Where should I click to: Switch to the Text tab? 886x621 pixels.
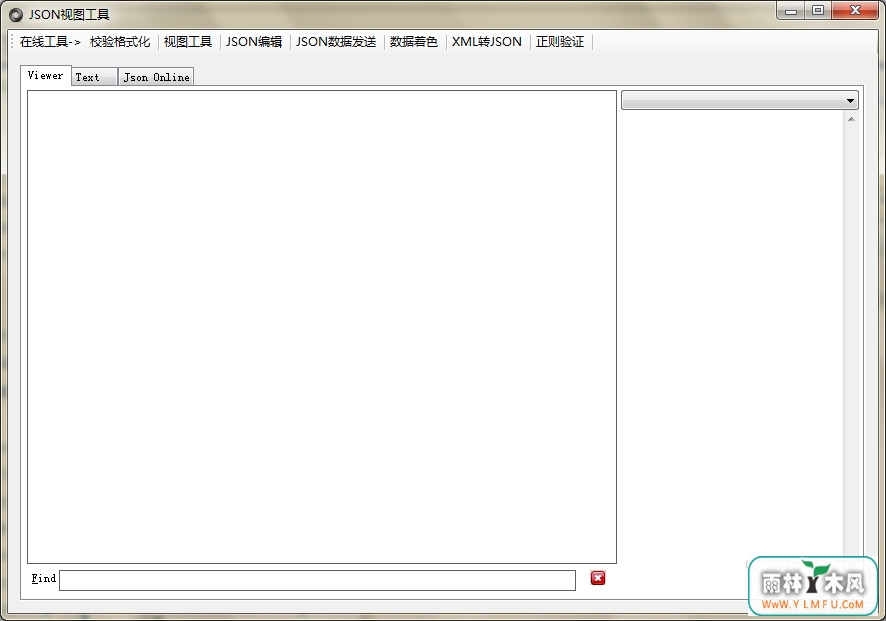(94, 77)
